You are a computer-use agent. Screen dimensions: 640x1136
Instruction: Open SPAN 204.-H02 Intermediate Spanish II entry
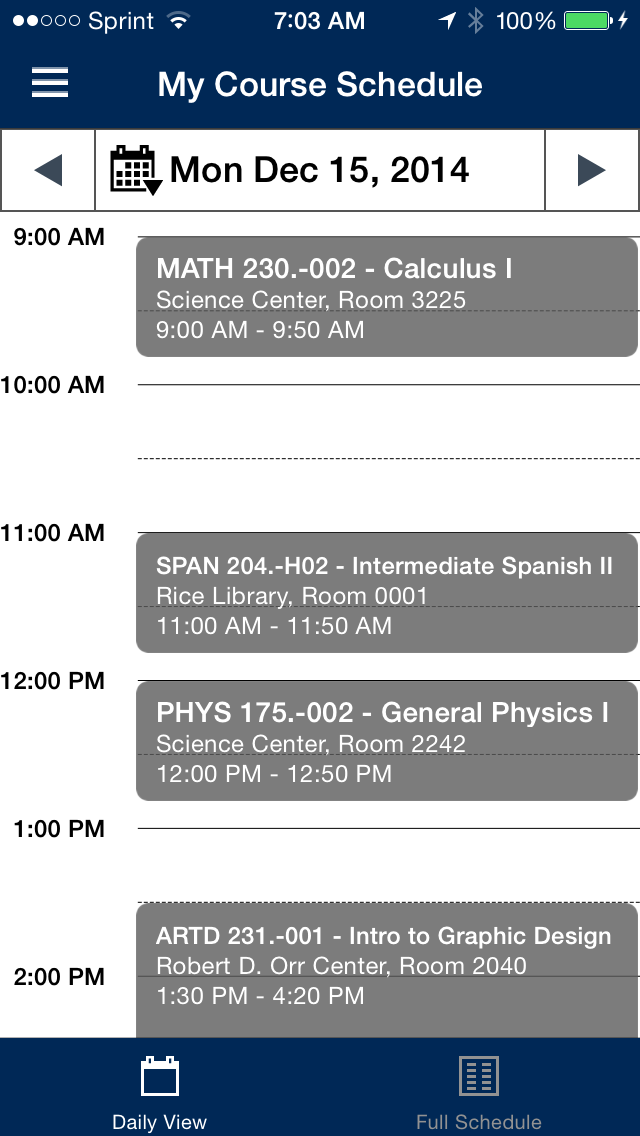tap(387, 593)
